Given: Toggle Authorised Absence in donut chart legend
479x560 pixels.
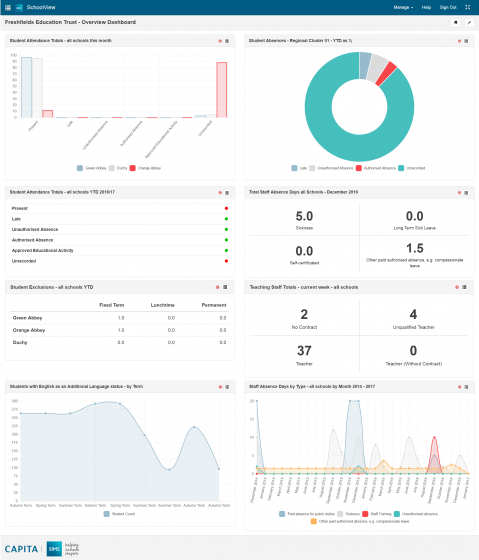Looking at the screenshot, I should coord(376,168).
